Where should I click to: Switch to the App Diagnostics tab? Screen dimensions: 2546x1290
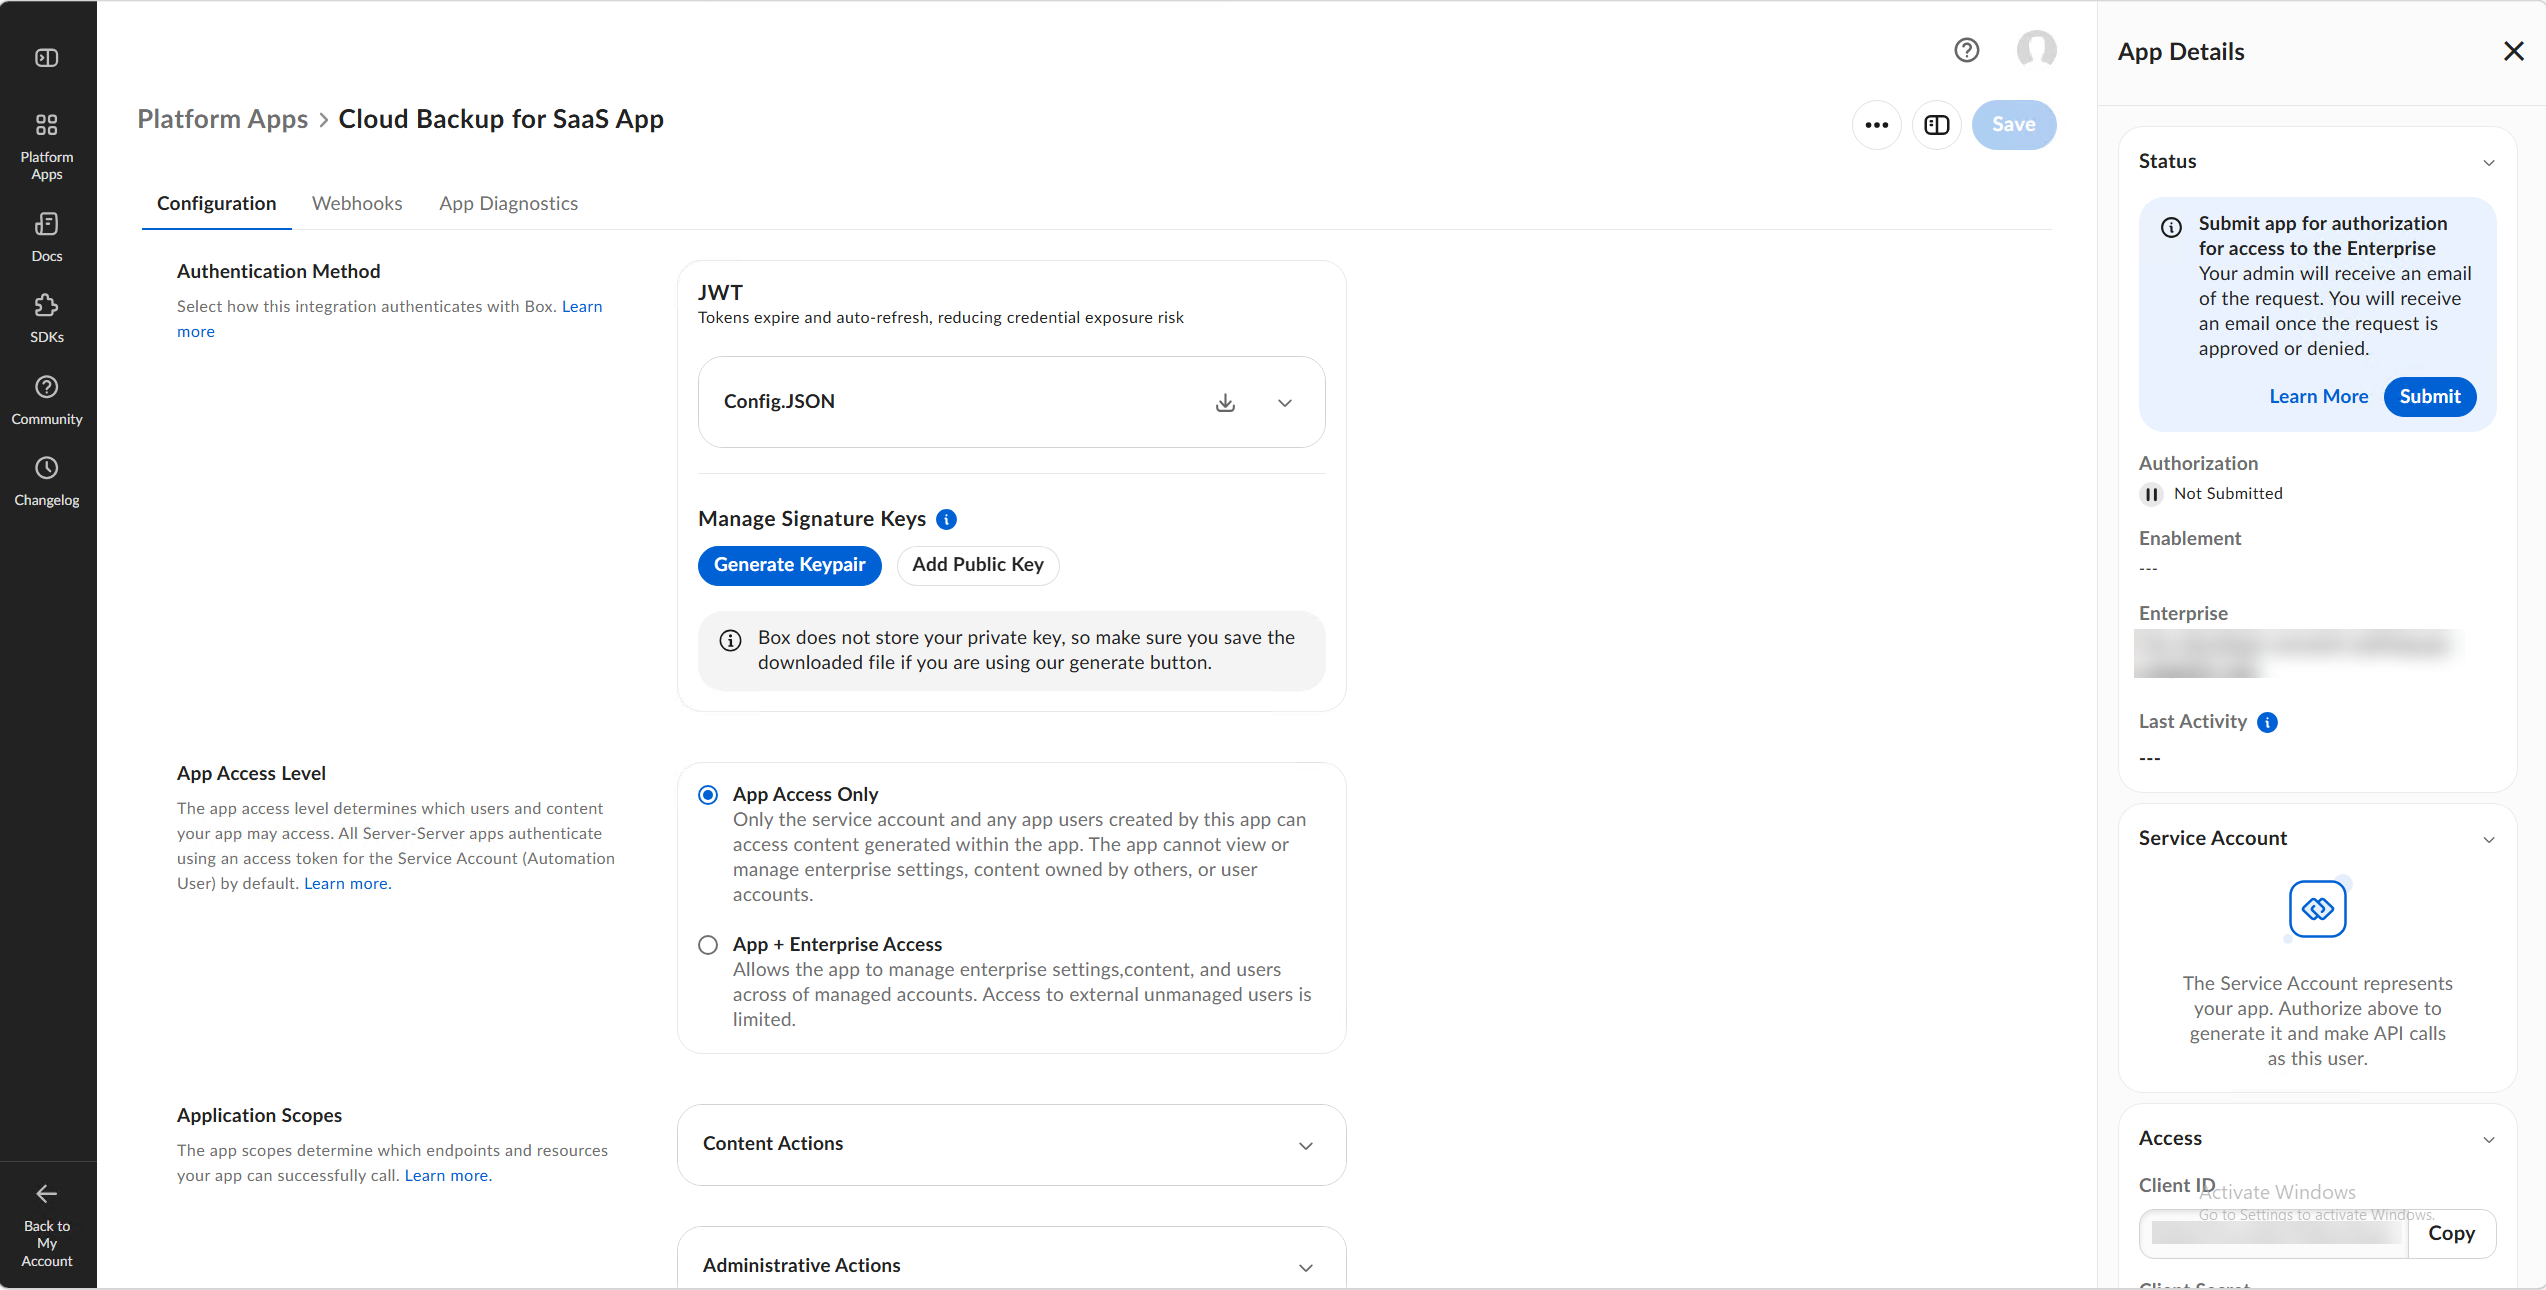508,204
